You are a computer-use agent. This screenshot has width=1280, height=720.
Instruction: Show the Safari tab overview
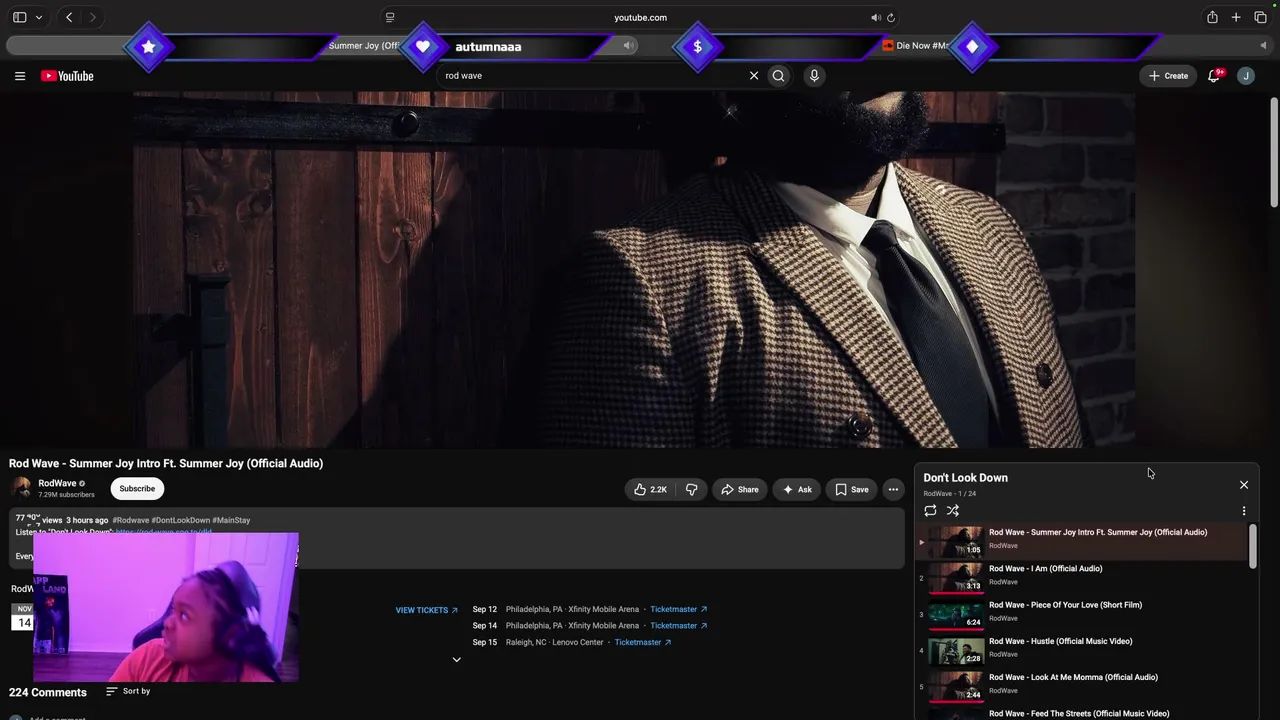point(1260,17)
